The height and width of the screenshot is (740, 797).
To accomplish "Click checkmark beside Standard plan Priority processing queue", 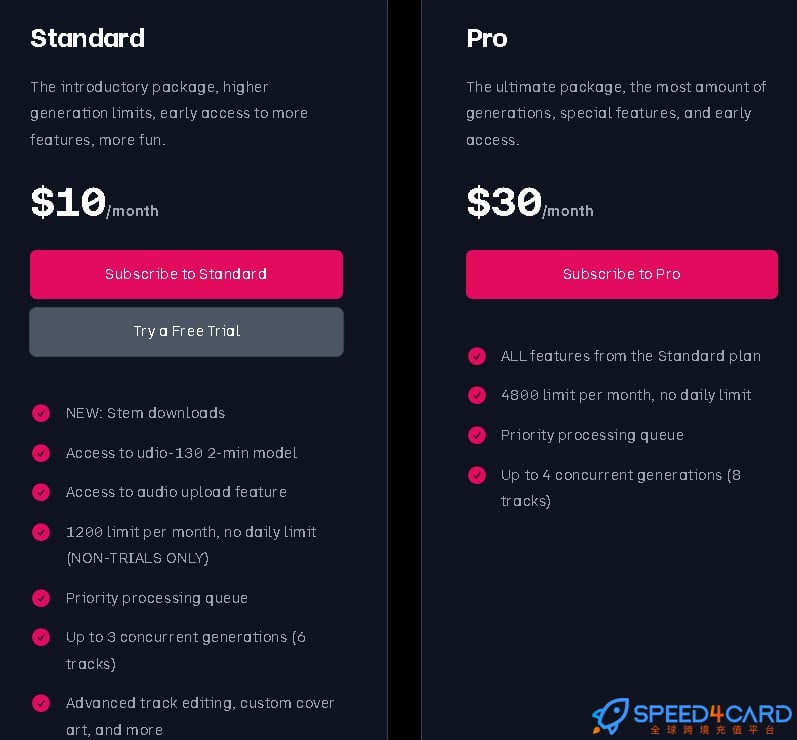I will click(x=41, y=598).
